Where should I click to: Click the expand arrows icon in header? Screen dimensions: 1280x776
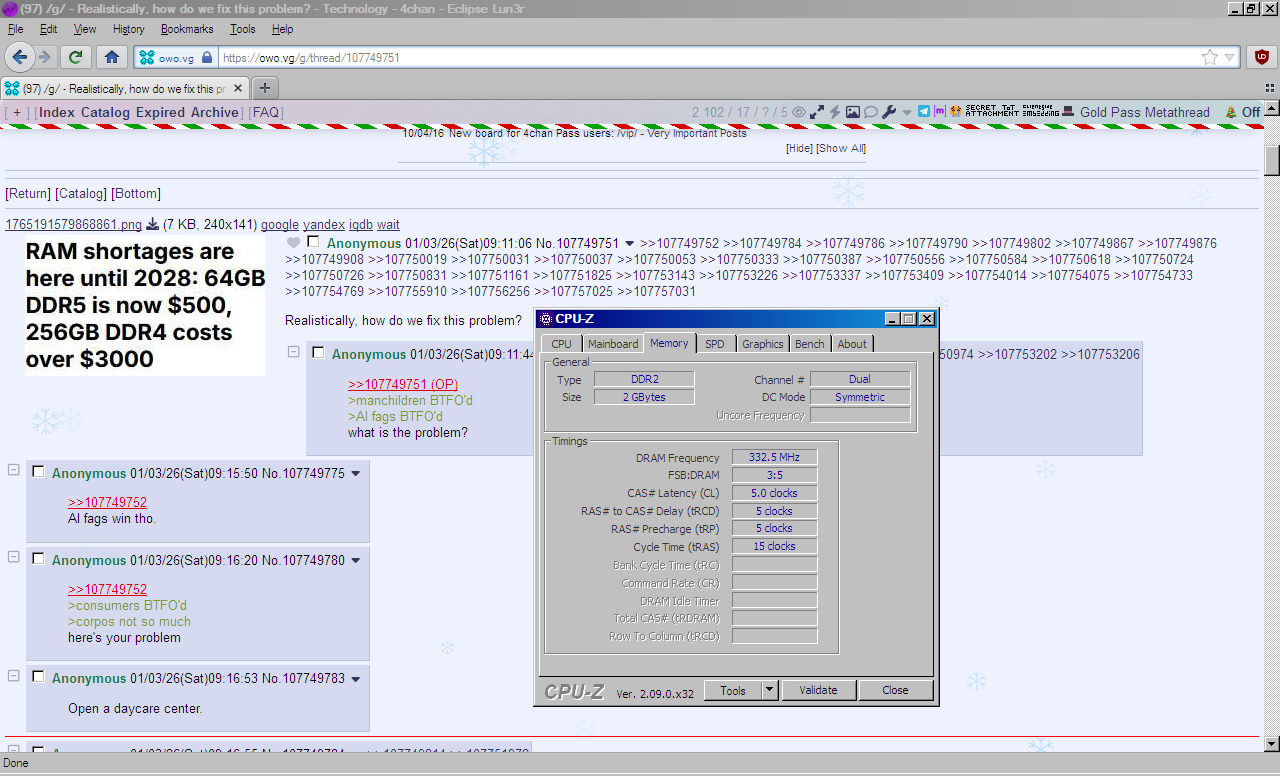pyautogui.click(x=817, y=112)
